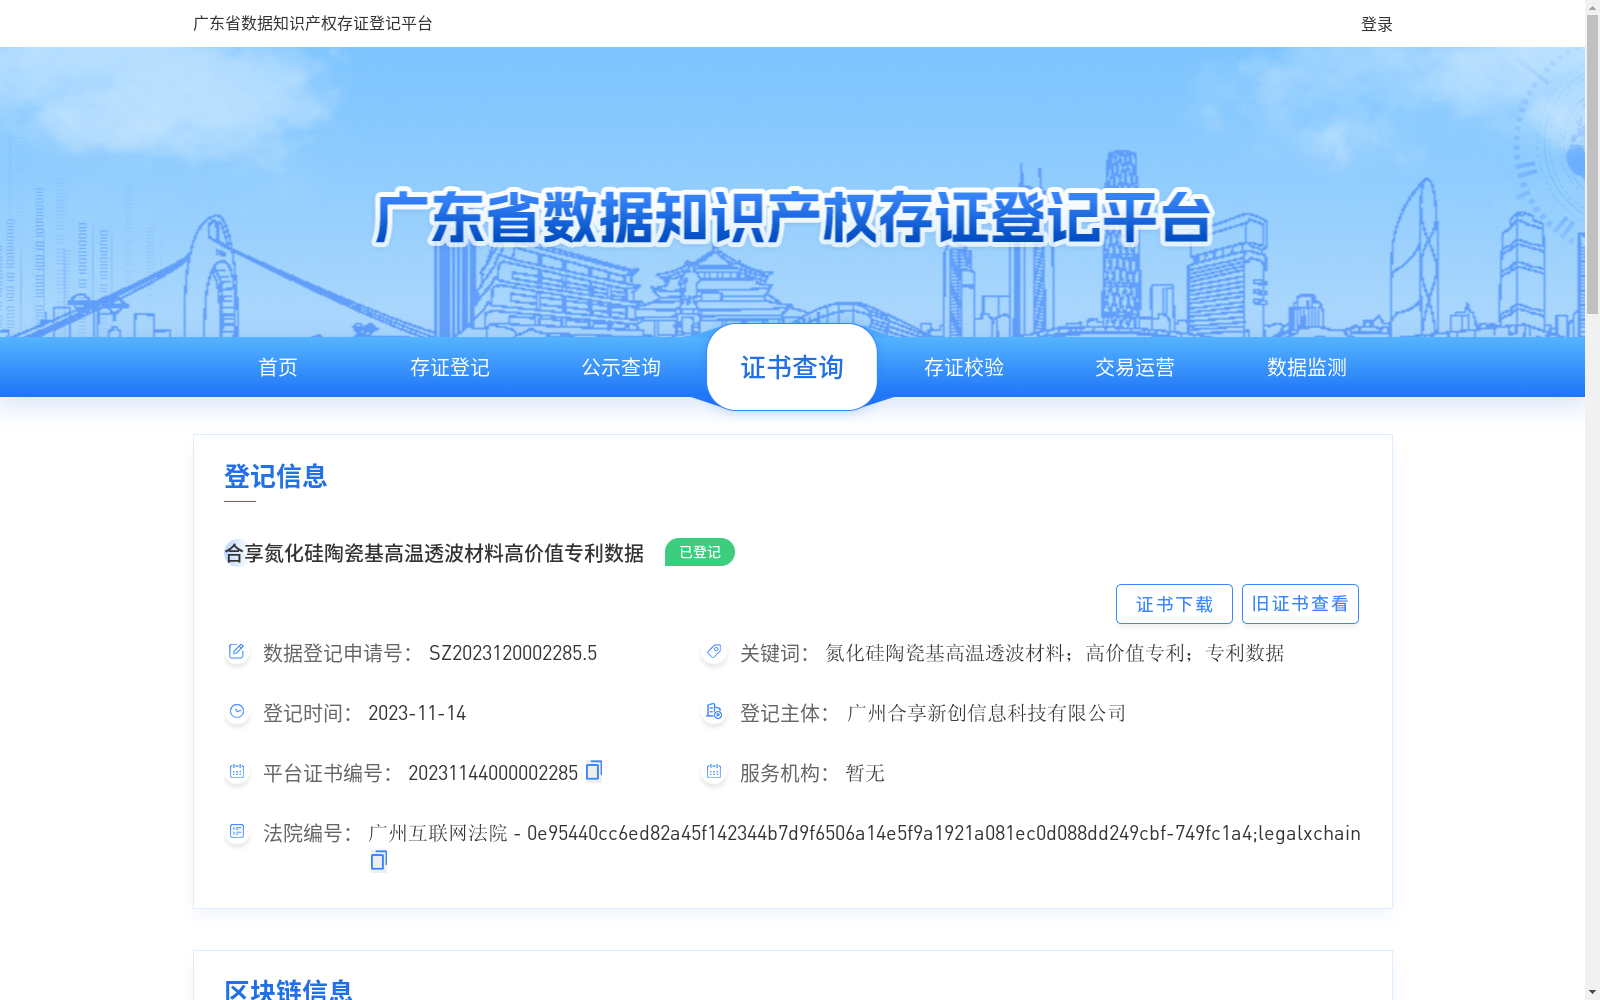Viewport: 1600px width, 1000px height.
Task: Open the 数据监测 tab
Action: (x=1307, y=367)
